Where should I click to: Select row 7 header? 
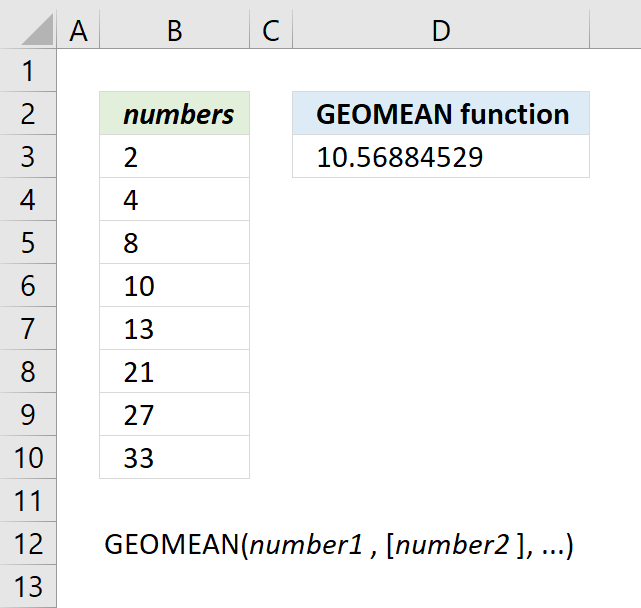pos(28,328)
